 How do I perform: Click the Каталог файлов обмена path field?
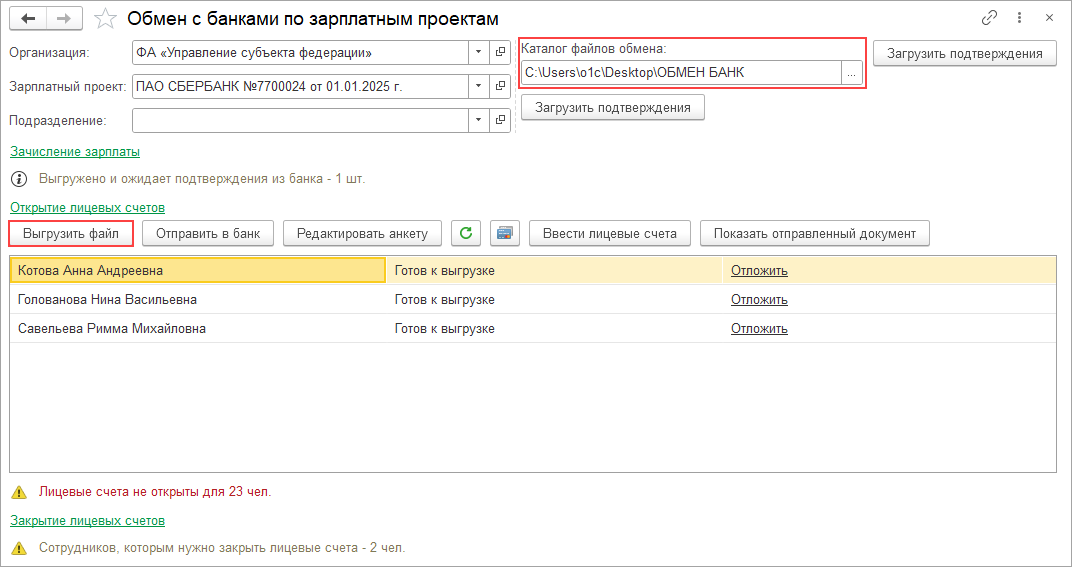point(680,73)
